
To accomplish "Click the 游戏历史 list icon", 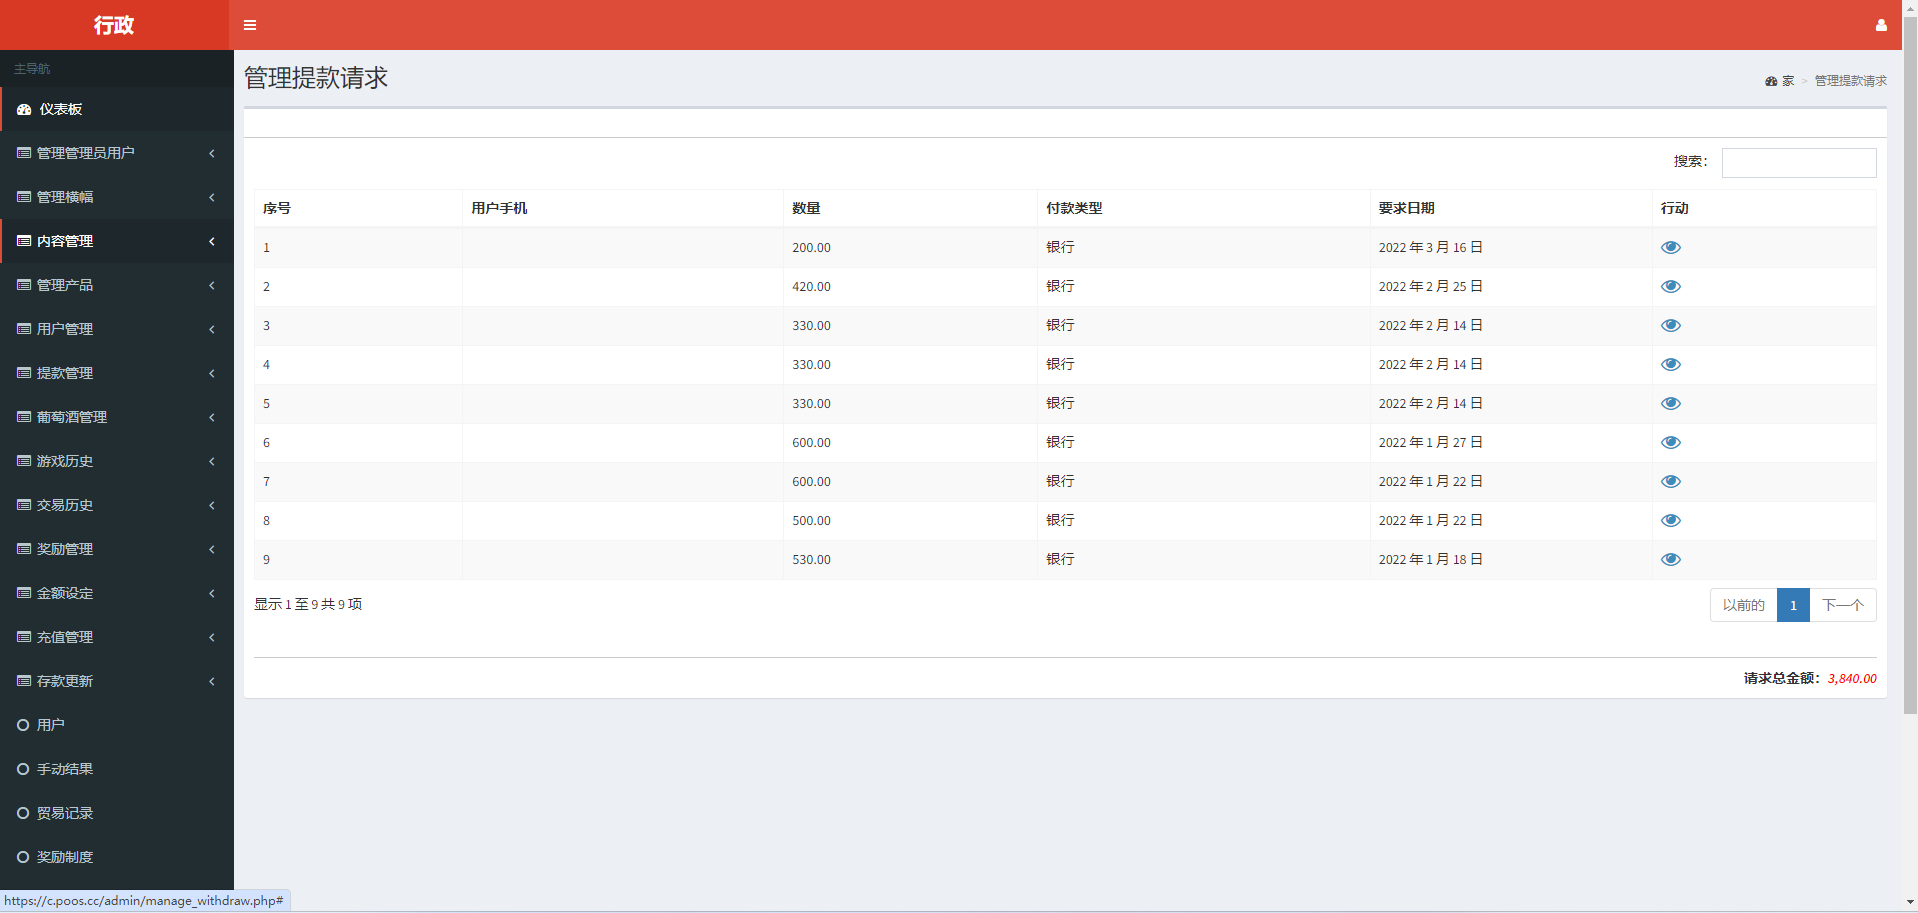I will [24, 461].
